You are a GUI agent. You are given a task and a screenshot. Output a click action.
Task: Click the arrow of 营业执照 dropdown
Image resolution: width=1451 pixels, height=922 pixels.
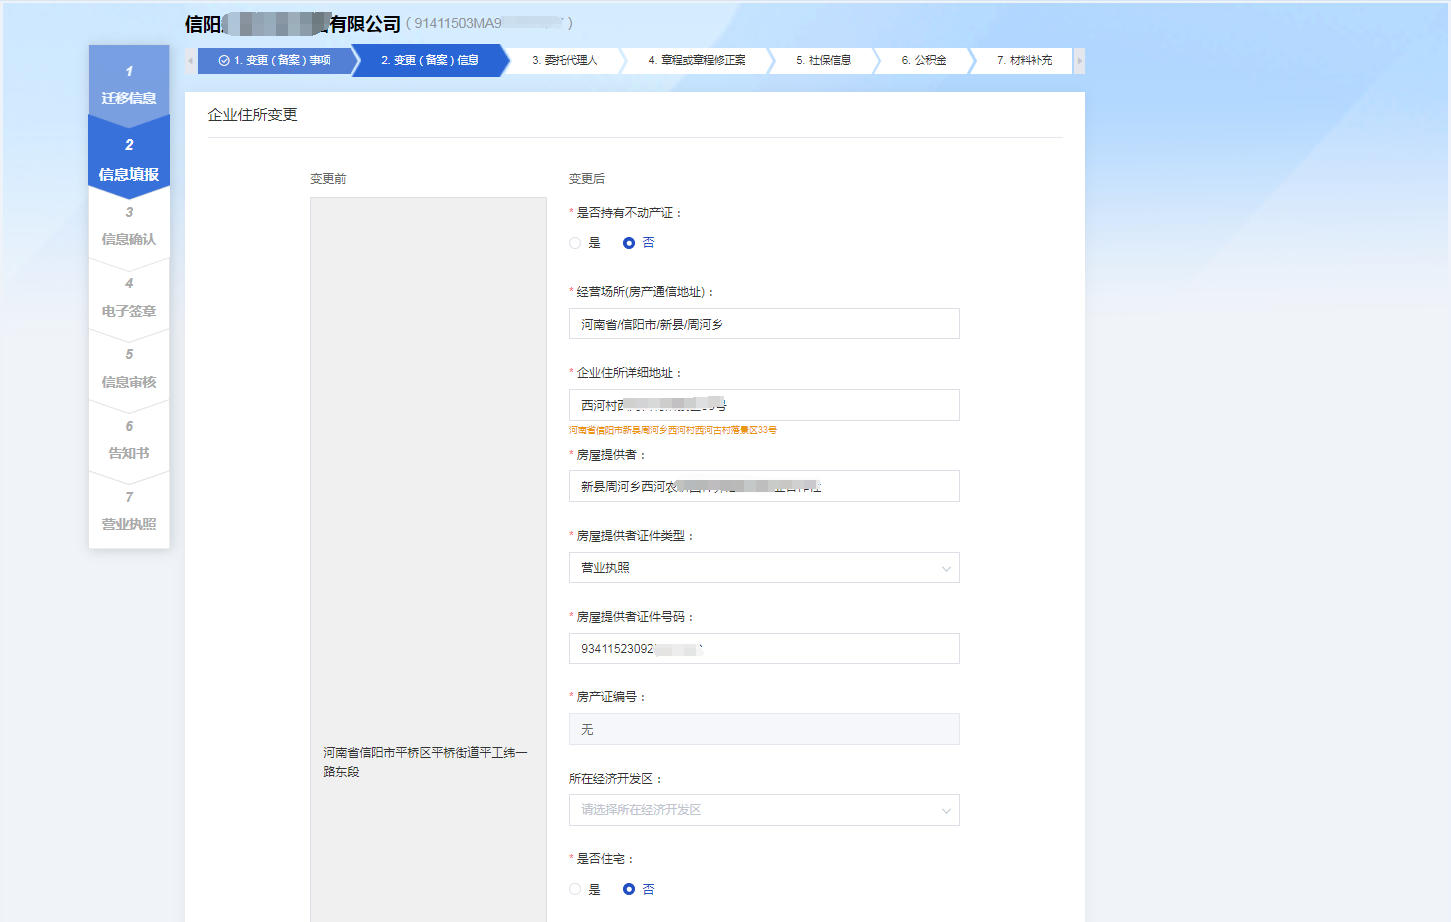click(946, 569)
